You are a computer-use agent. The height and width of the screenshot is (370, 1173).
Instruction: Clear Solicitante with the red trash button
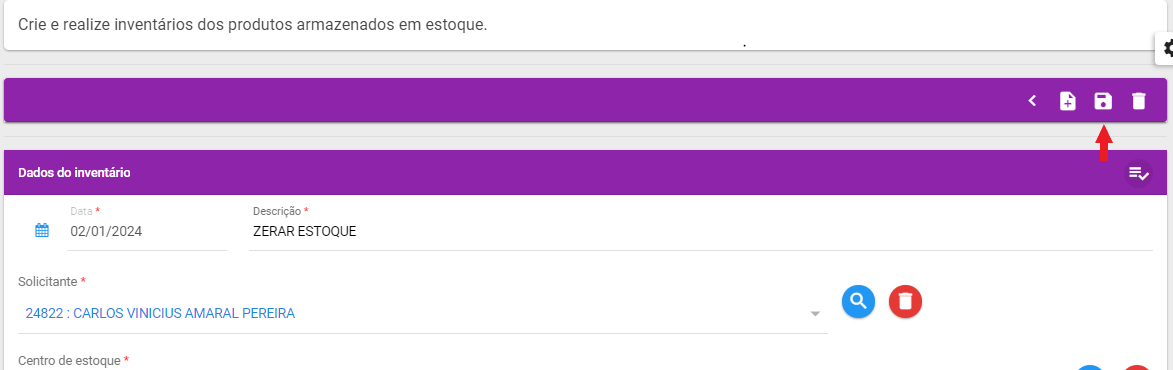pos(905,301)
